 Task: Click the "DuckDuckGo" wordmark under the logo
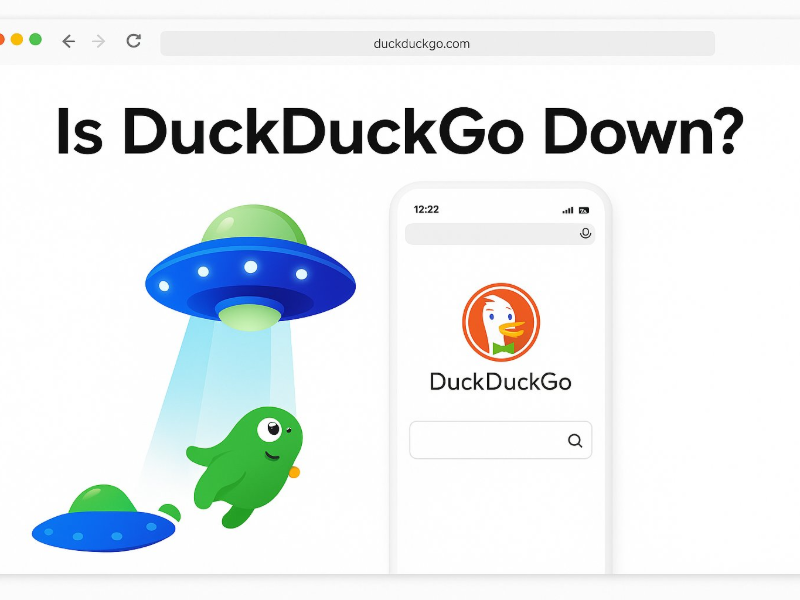coord(501,382)
